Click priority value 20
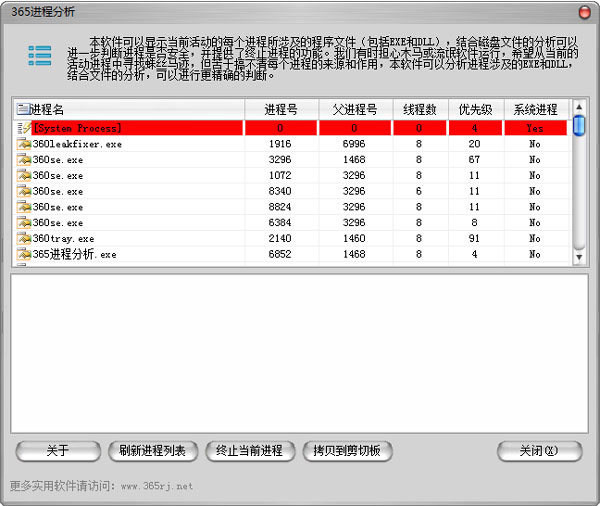Viewport: 600px width, 506px height. (474, 144)
